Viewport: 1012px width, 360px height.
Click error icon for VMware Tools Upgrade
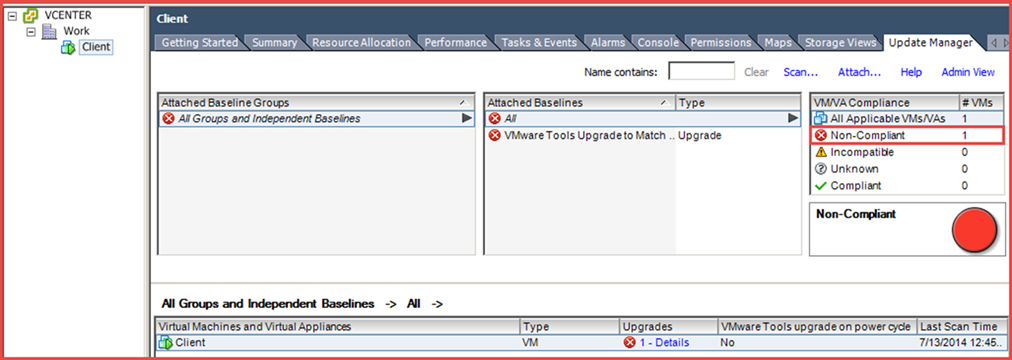point(495,135)
